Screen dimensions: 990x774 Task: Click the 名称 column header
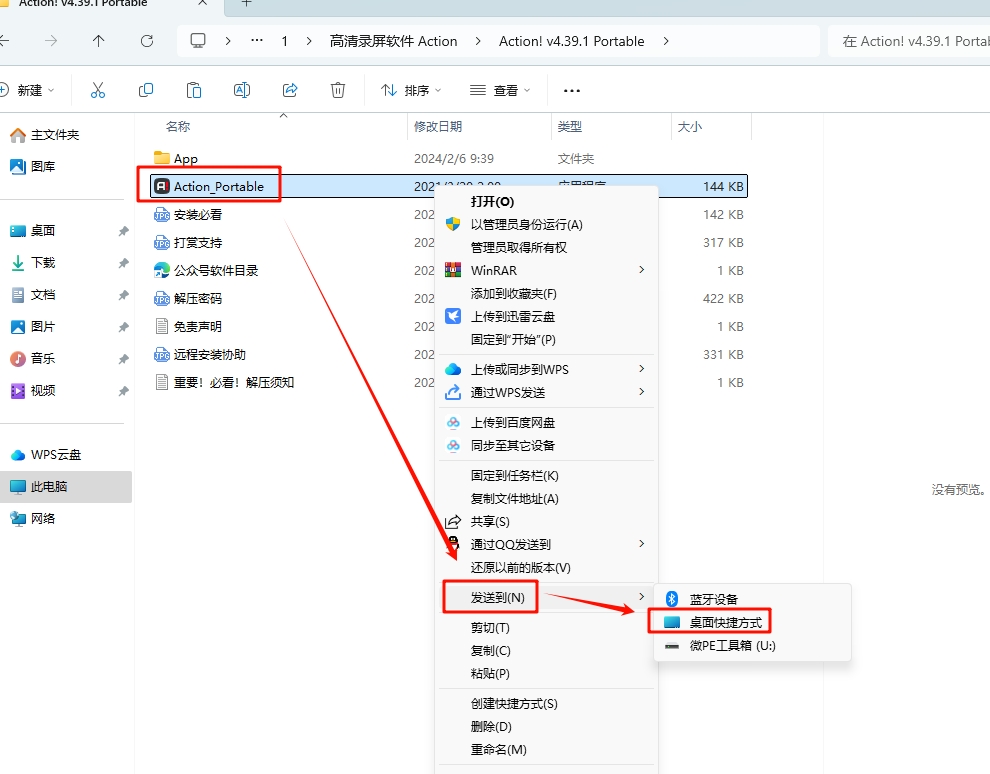(177, 127)
